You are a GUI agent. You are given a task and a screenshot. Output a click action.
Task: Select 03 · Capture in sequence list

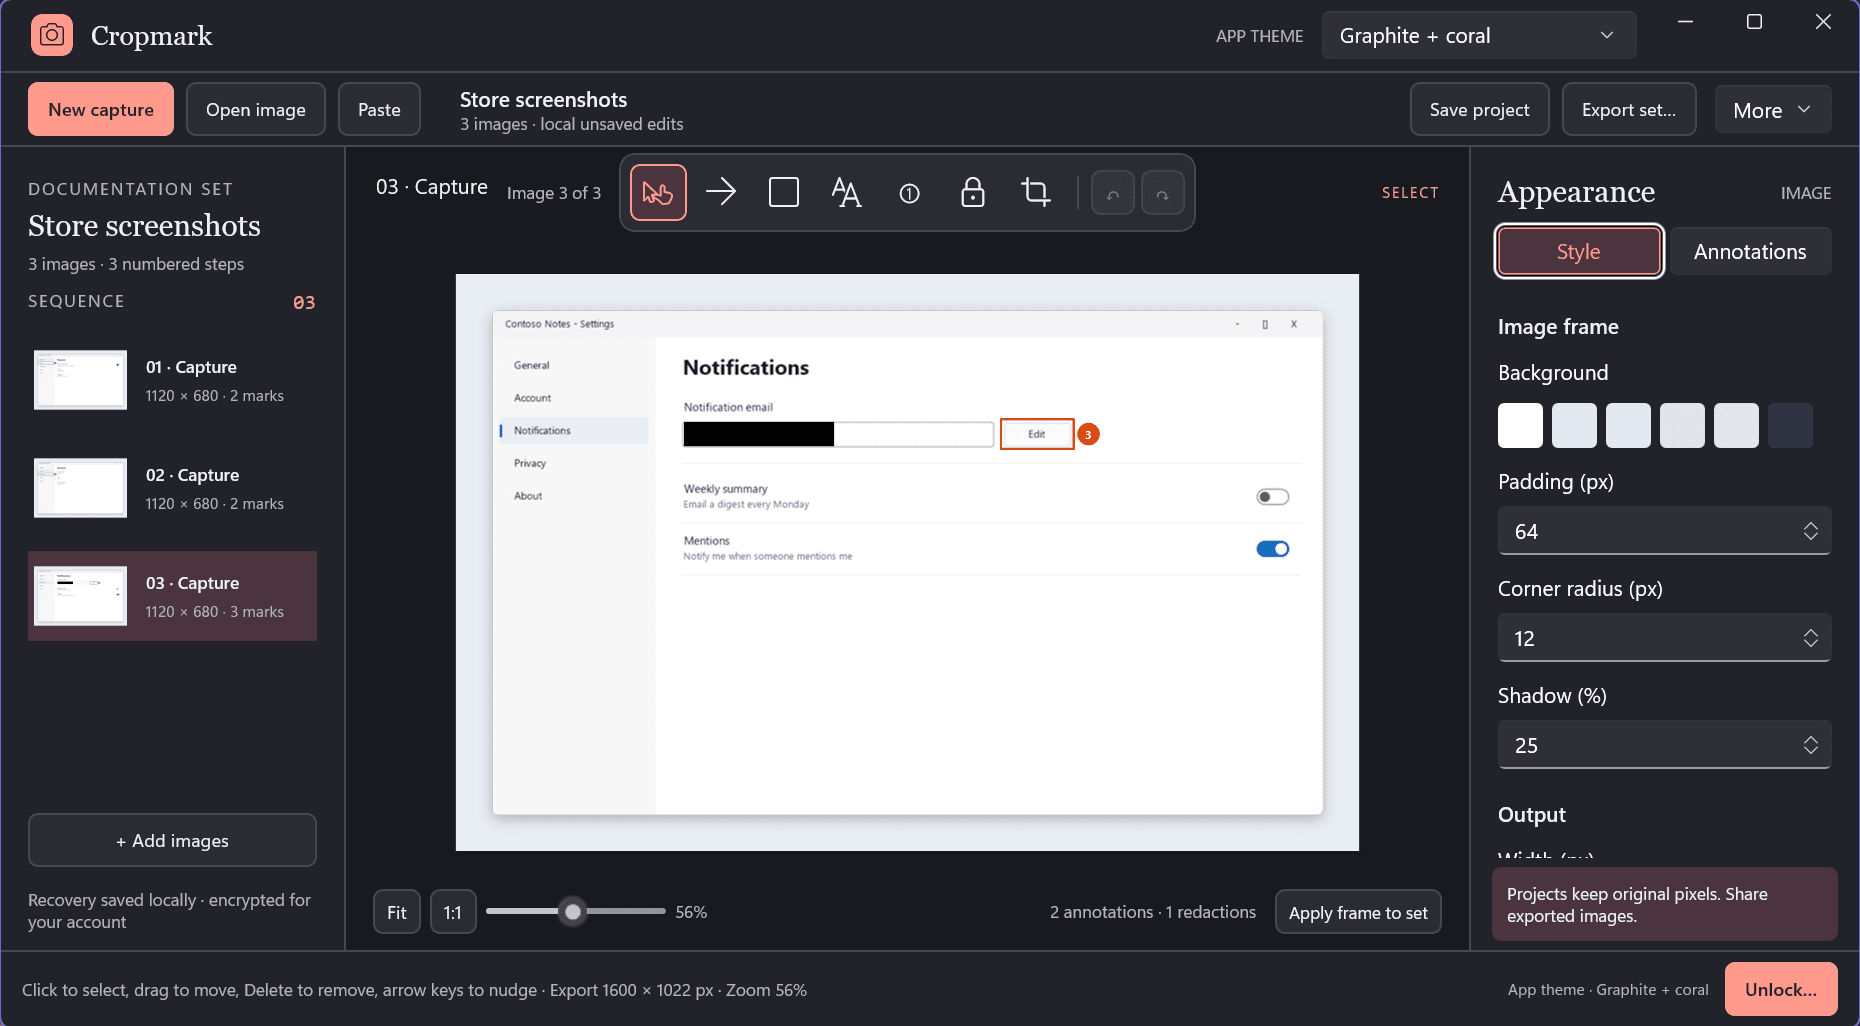[x=172, y=596]
